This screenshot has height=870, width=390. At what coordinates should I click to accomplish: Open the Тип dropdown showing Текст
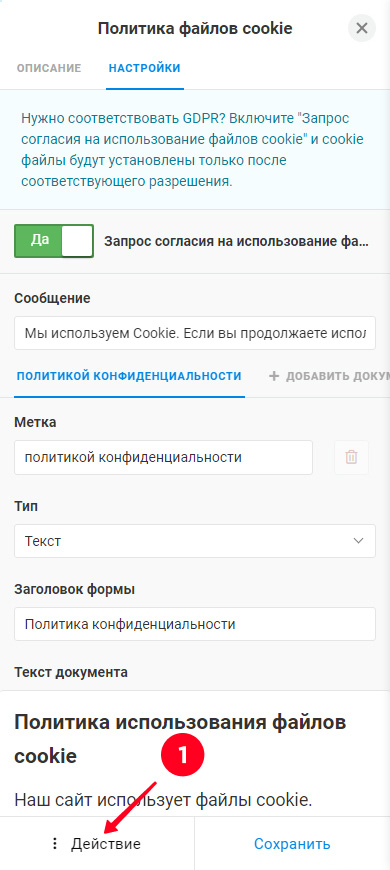(x=195, y=541)
